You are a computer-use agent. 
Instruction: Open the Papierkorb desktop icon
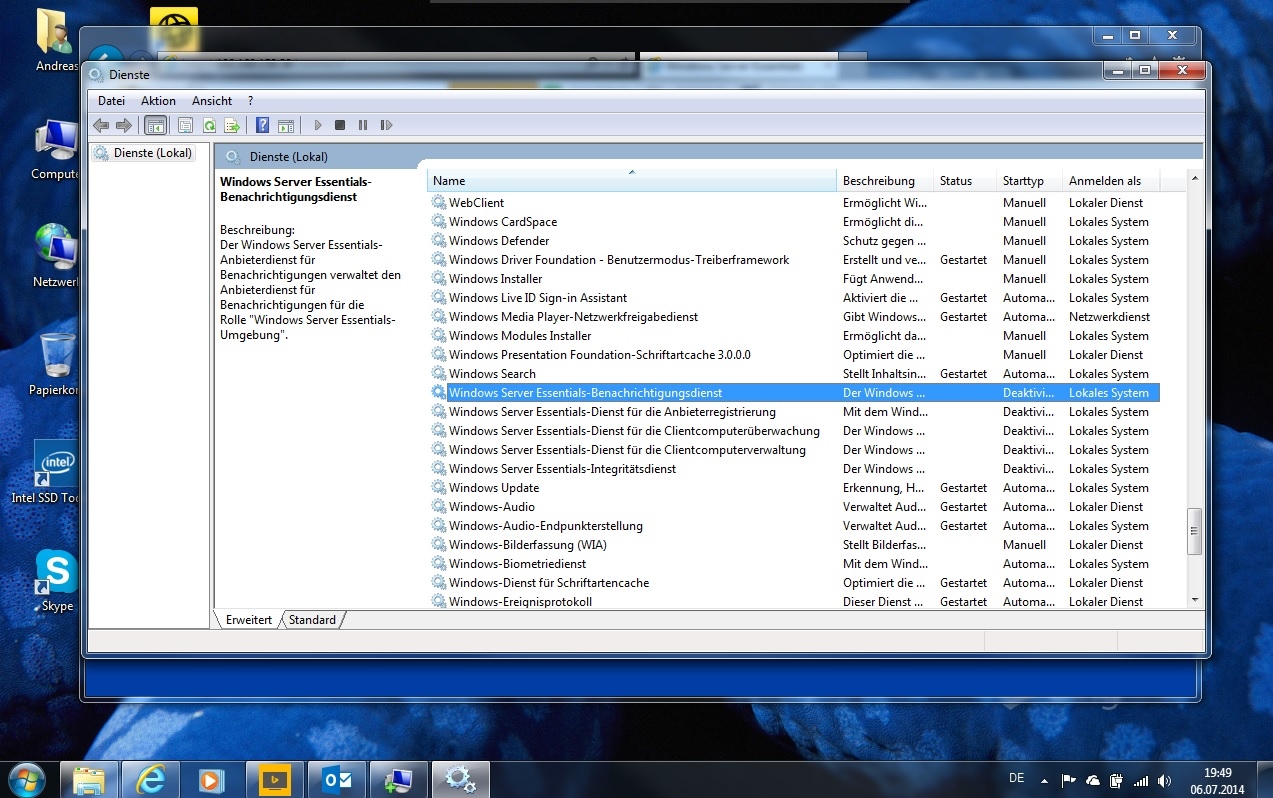[56, 364]
